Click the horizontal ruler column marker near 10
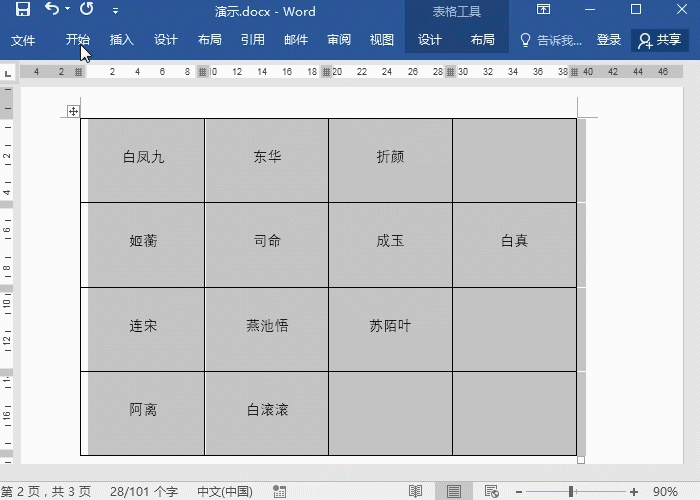Screen dimensions: 700x500 pyautogui.click(x=203, y=72)
